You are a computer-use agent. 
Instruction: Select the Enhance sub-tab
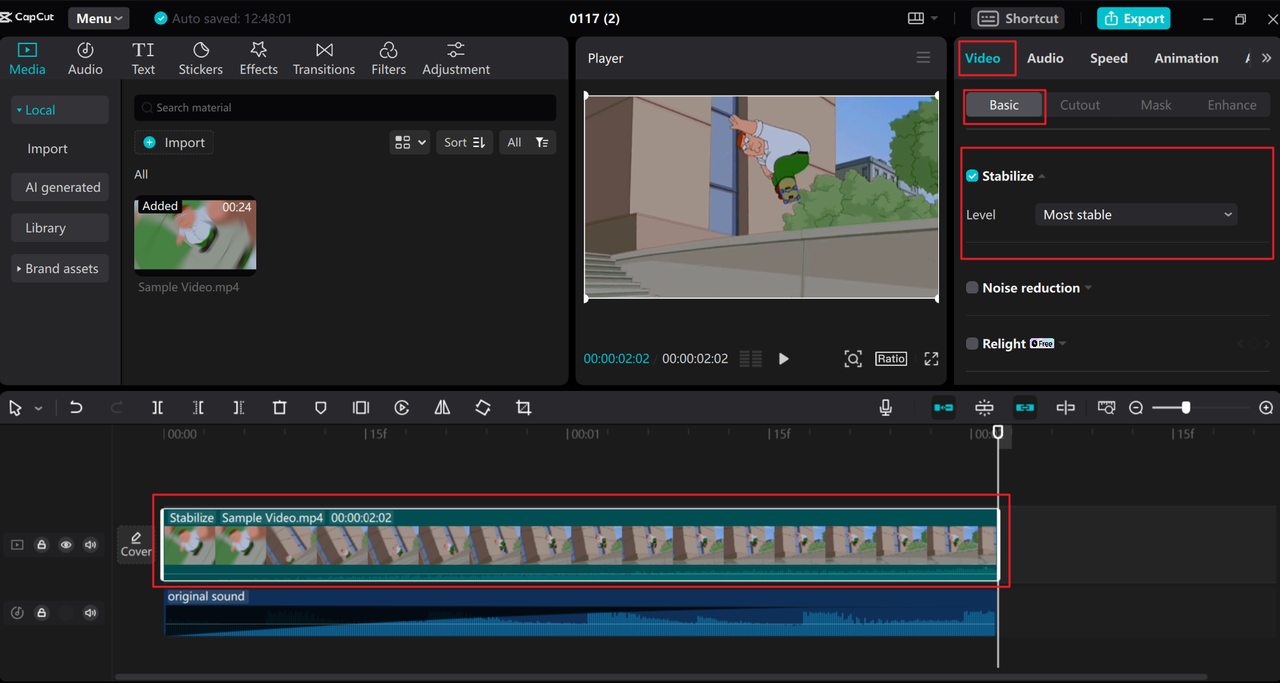[x=1231, y=105]
